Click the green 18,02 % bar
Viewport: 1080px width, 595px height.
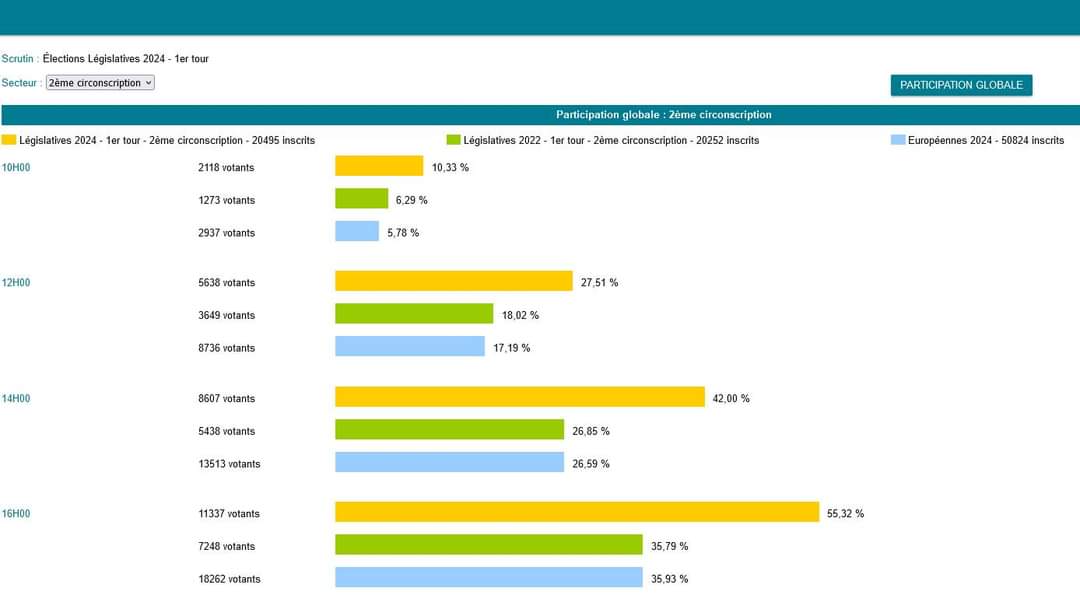(414, 313)
